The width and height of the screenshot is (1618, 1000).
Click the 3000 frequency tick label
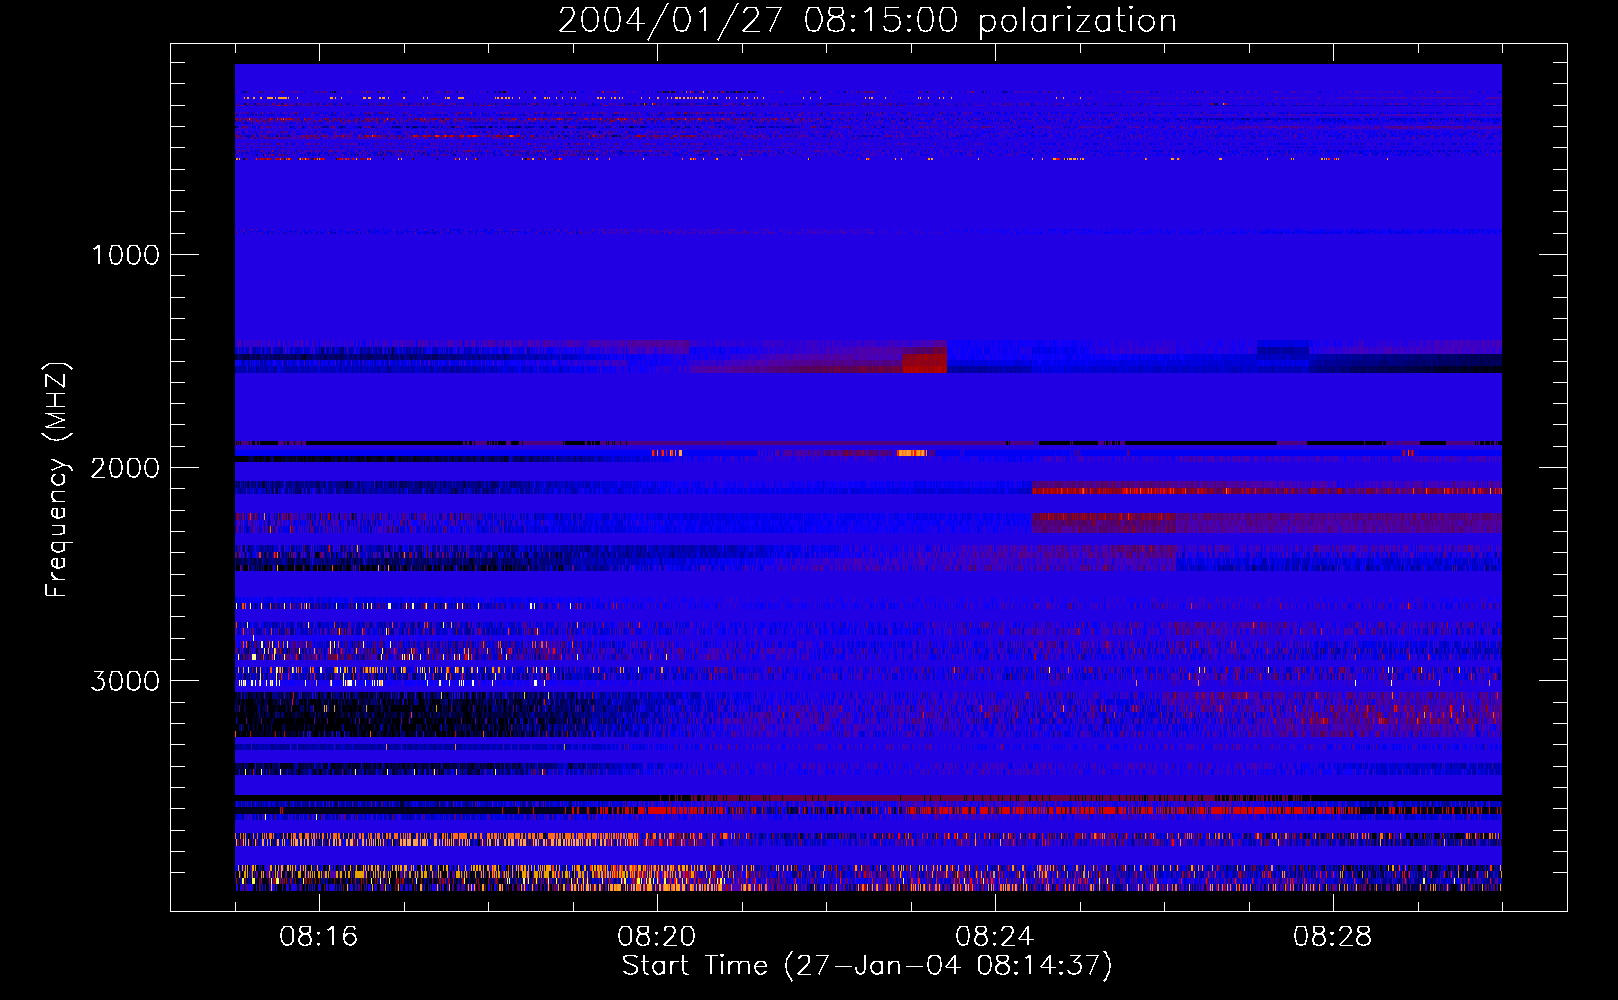point(125,681)
